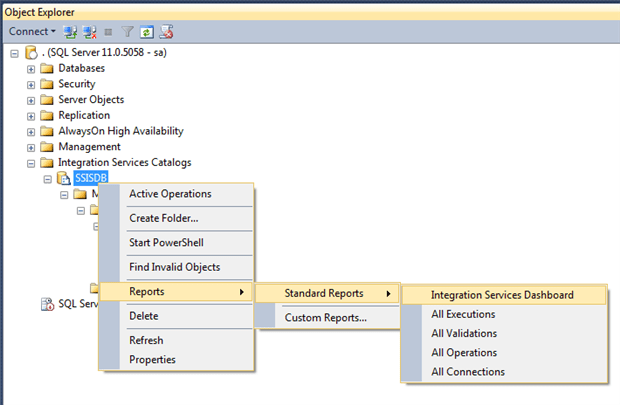This screenshot has width=620, height=405.
Task: Click the server name text with sa login
Action: (x=104, y=52)
